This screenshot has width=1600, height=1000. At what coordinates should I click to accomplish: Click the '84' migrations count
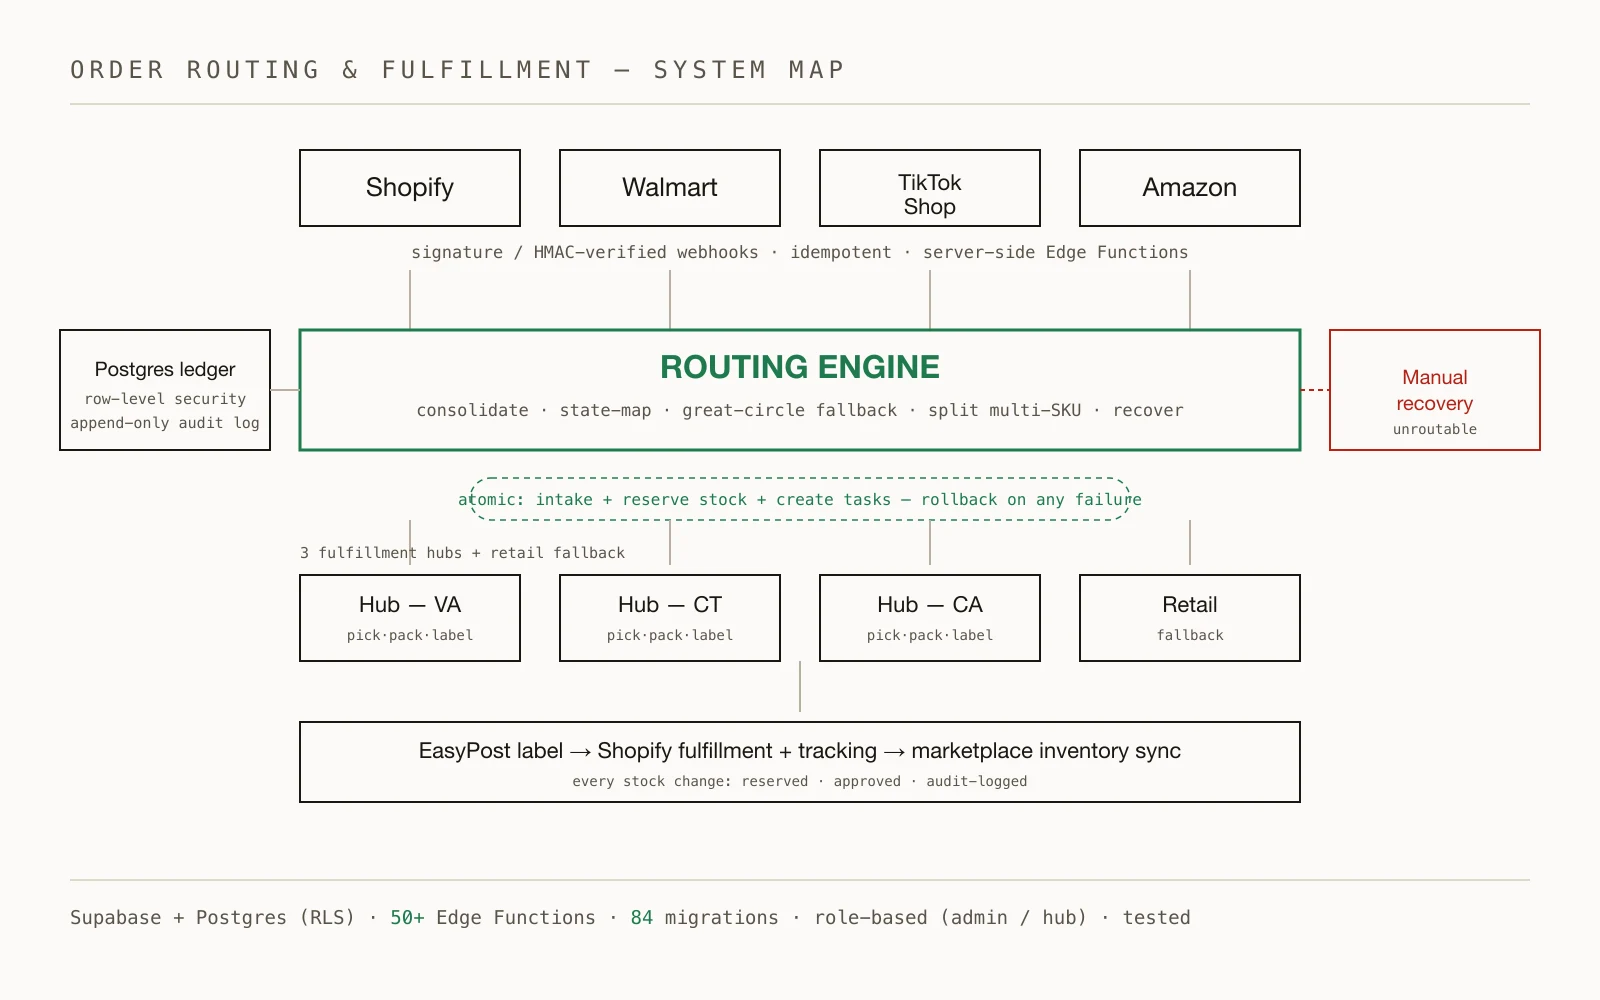(642, 918)
